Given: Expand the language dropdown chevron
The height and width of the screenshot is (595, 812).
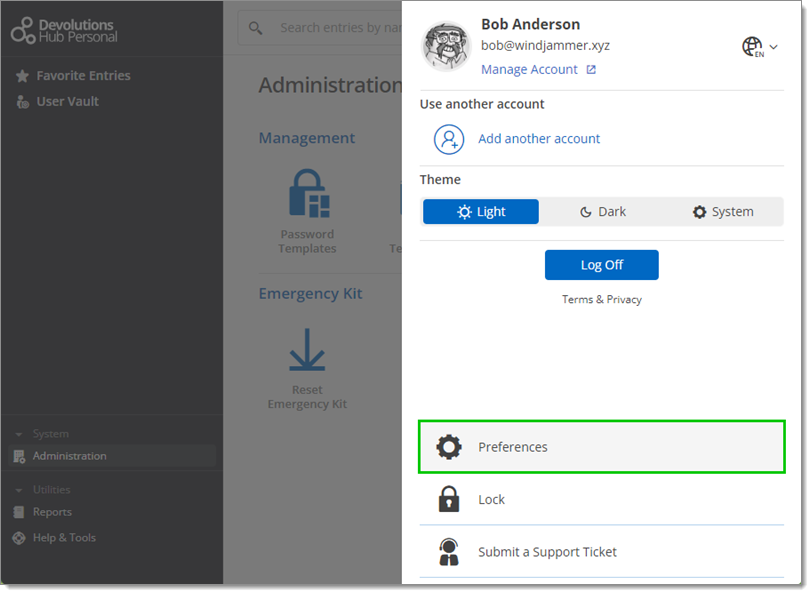Looking at the screenshot, I should click(773, 47).
